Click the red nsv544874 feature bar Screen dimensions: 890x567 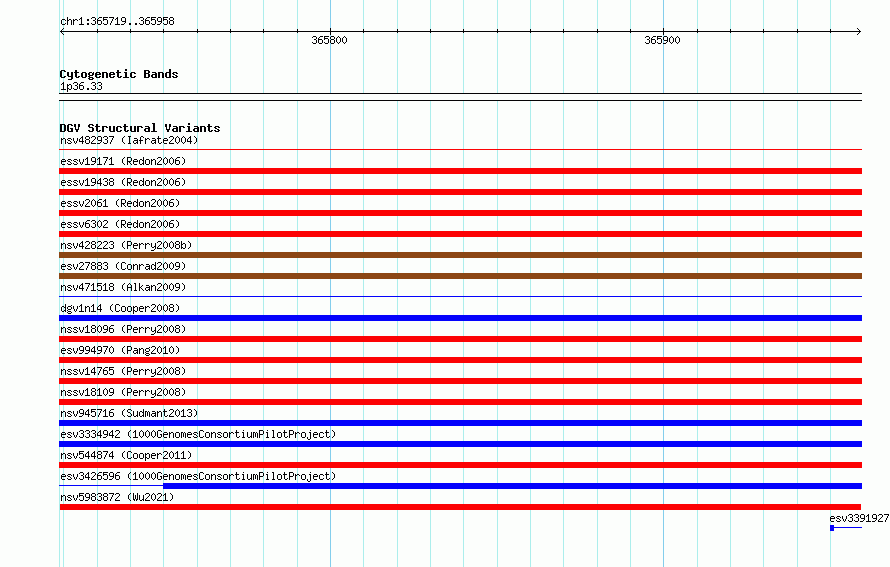(460, 465)
